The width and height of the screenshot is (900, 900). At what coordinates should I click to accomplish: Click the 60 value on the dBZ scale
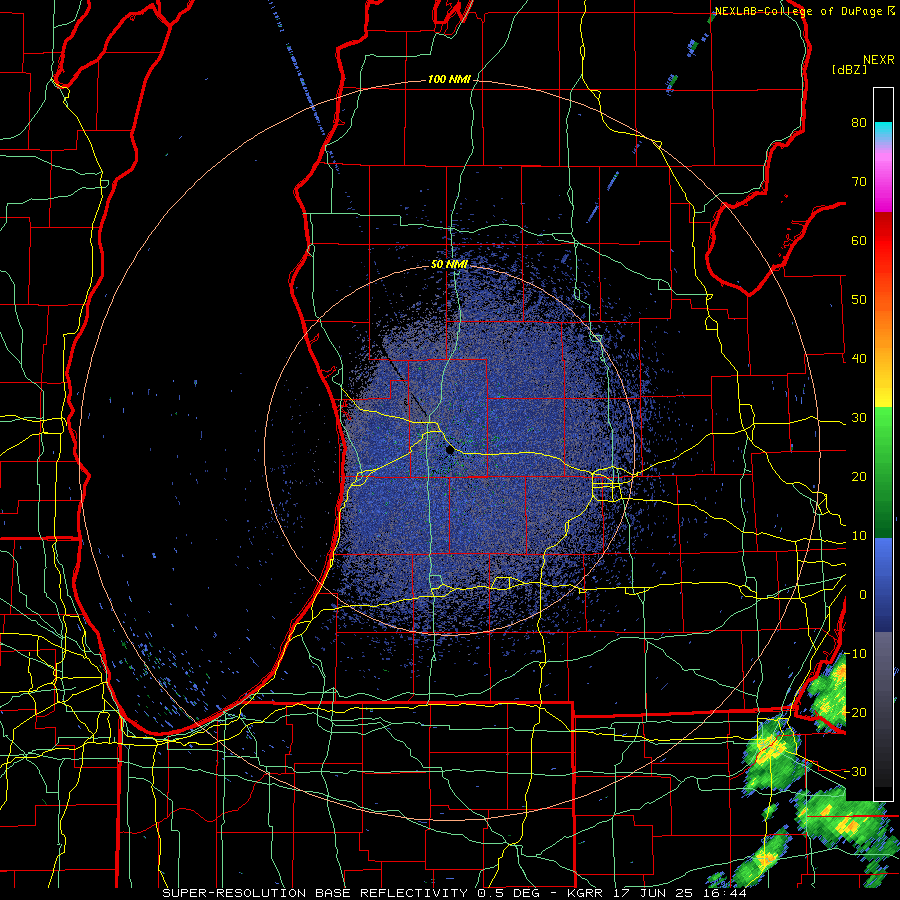tap(859, 240)
